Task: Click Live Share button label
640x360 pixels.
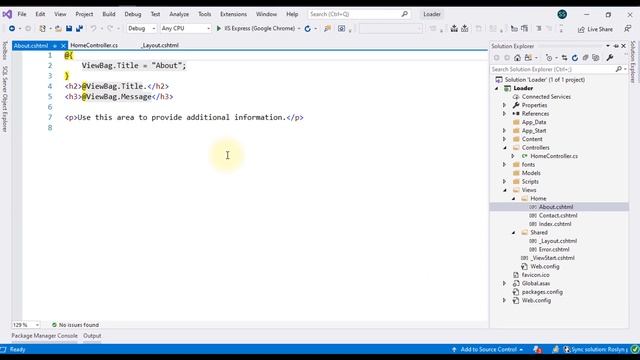Action: [x=600, y=29]
